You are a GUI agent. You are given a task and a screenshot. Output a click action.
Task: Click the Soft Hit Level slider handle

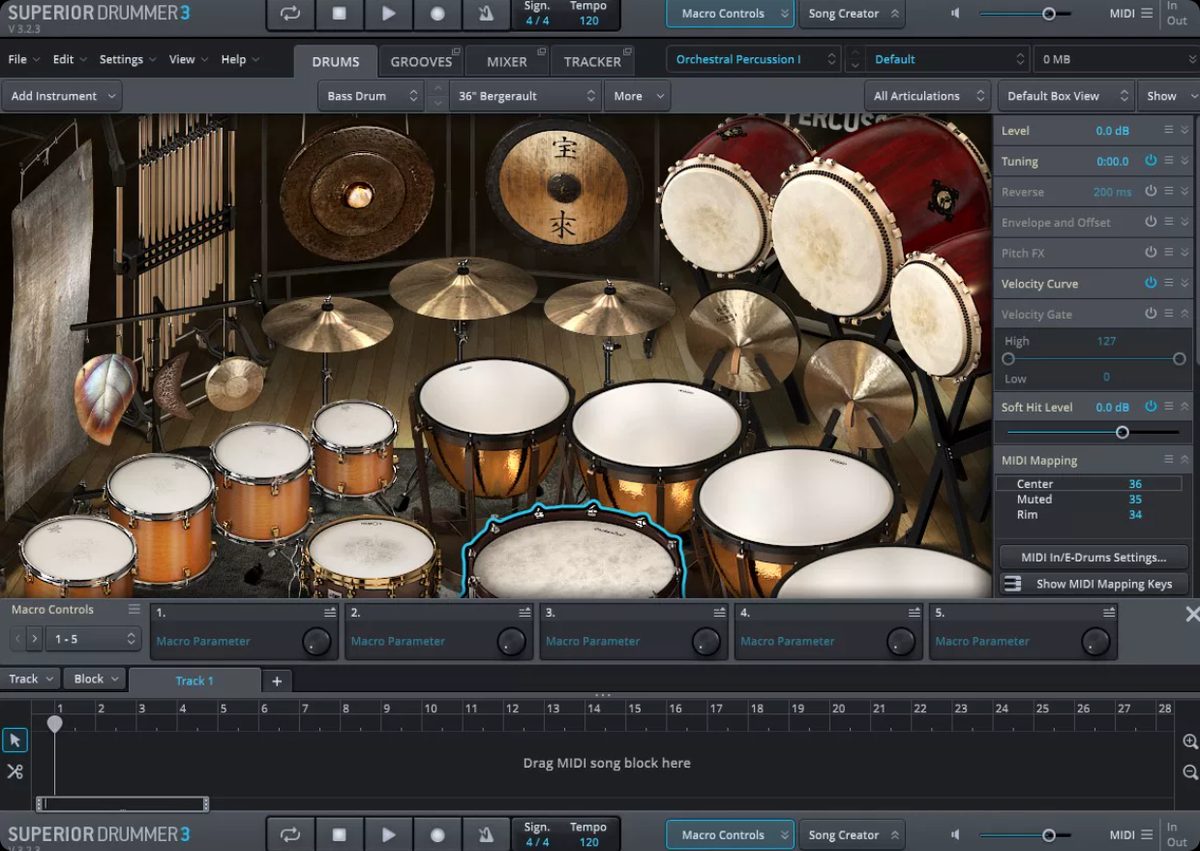click(x=1122, y=432)
